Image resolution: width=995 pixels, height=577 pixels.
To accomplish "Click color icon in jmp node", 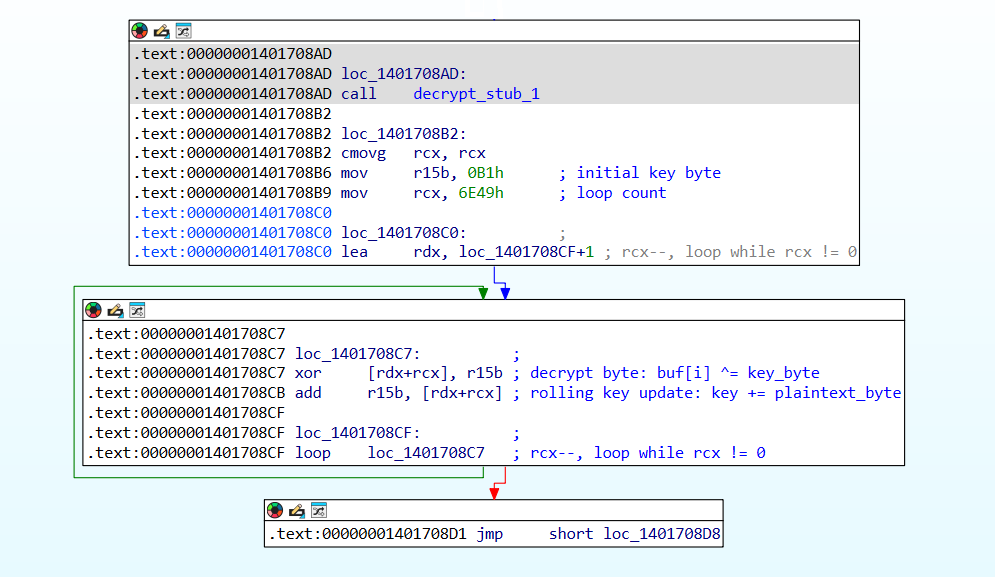I will [275, 510].
